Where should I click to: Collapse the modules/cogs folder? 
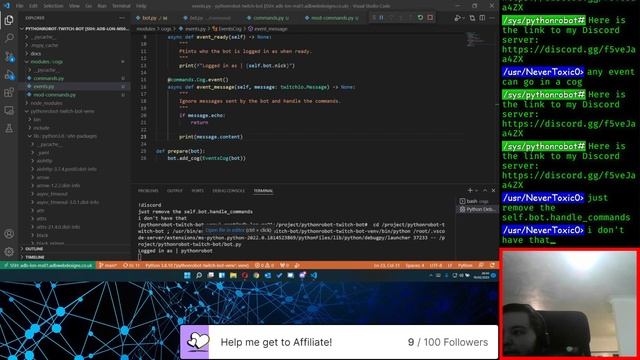pyautogui.click(x=73, y=62)
